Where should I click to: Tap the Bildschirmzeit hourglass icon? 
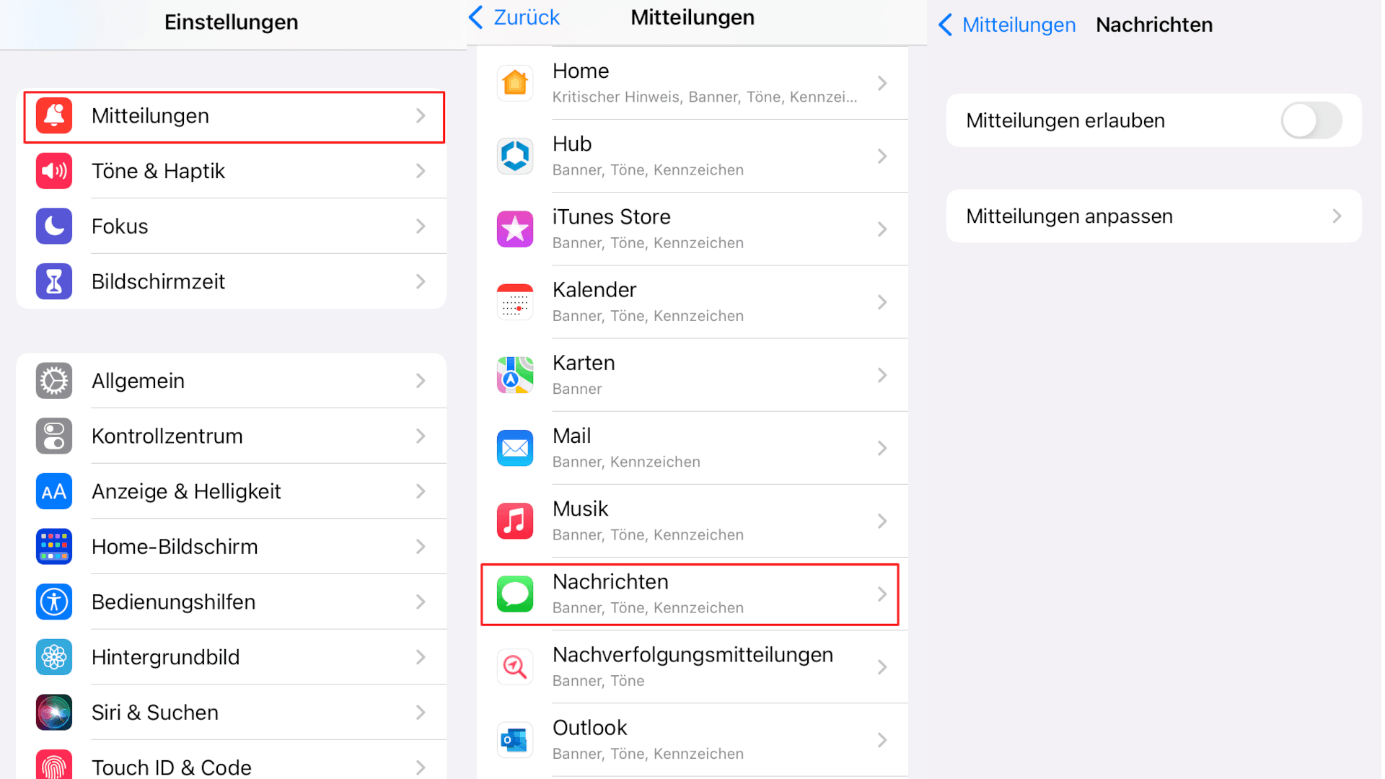54,282
